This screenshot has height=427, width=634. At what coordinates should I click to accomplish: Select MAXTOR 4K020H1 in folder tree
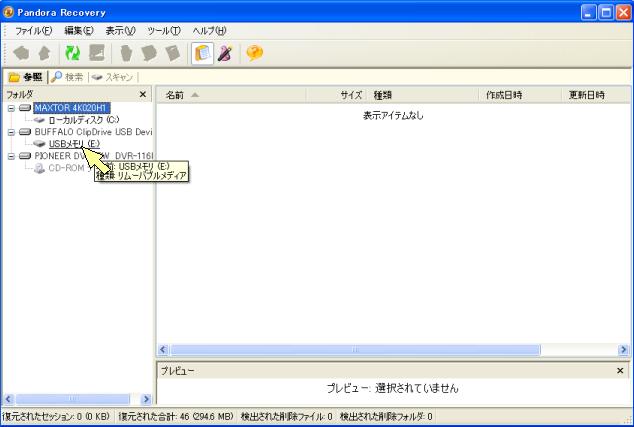pos(72,108)
